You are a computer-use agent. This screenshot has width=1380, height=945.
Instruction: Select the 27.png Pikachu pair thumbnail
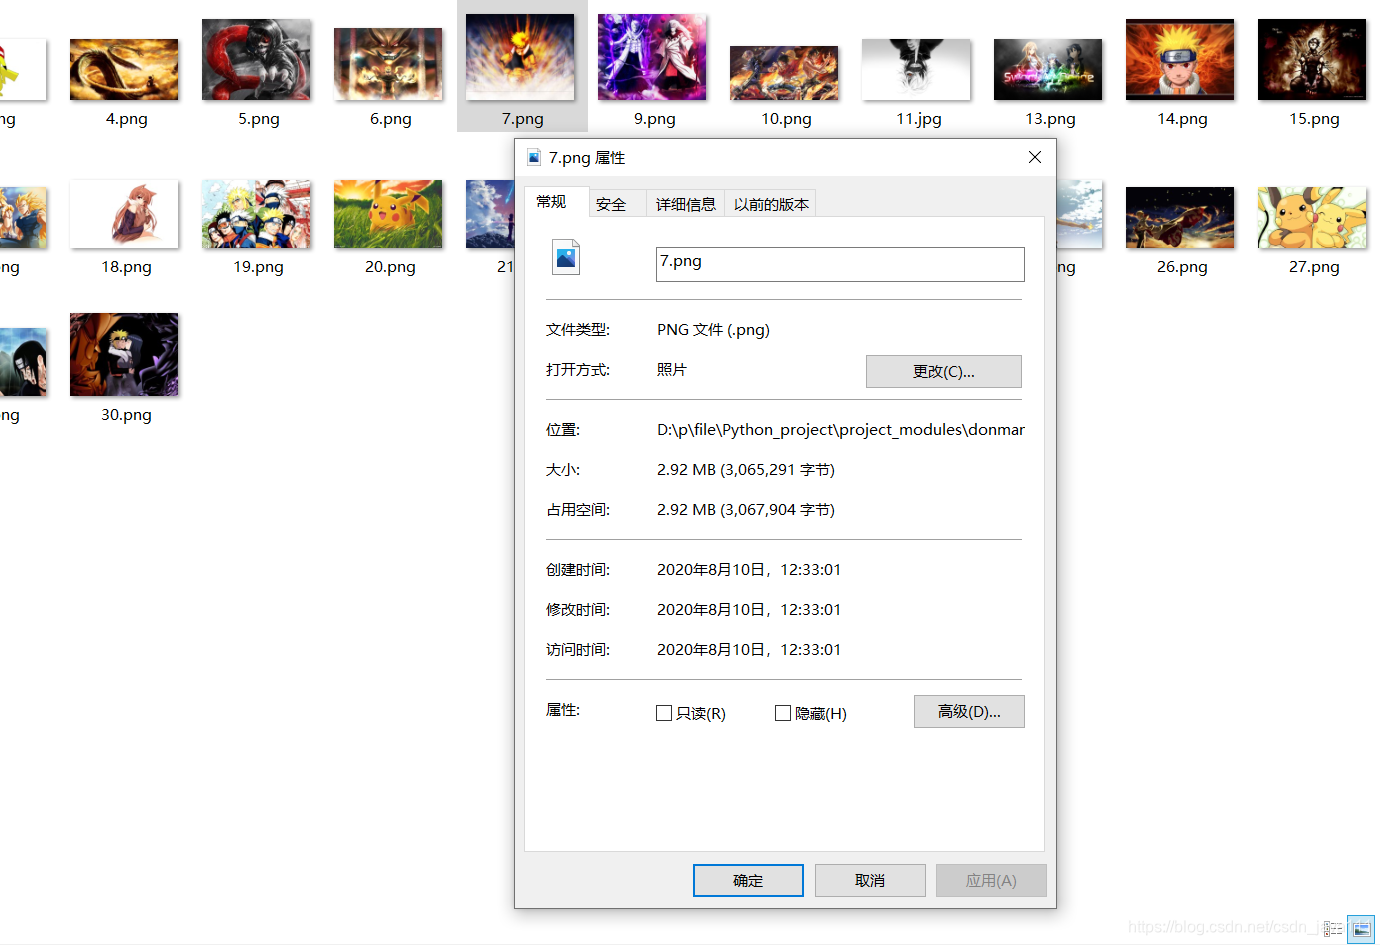pos(1312,218)
